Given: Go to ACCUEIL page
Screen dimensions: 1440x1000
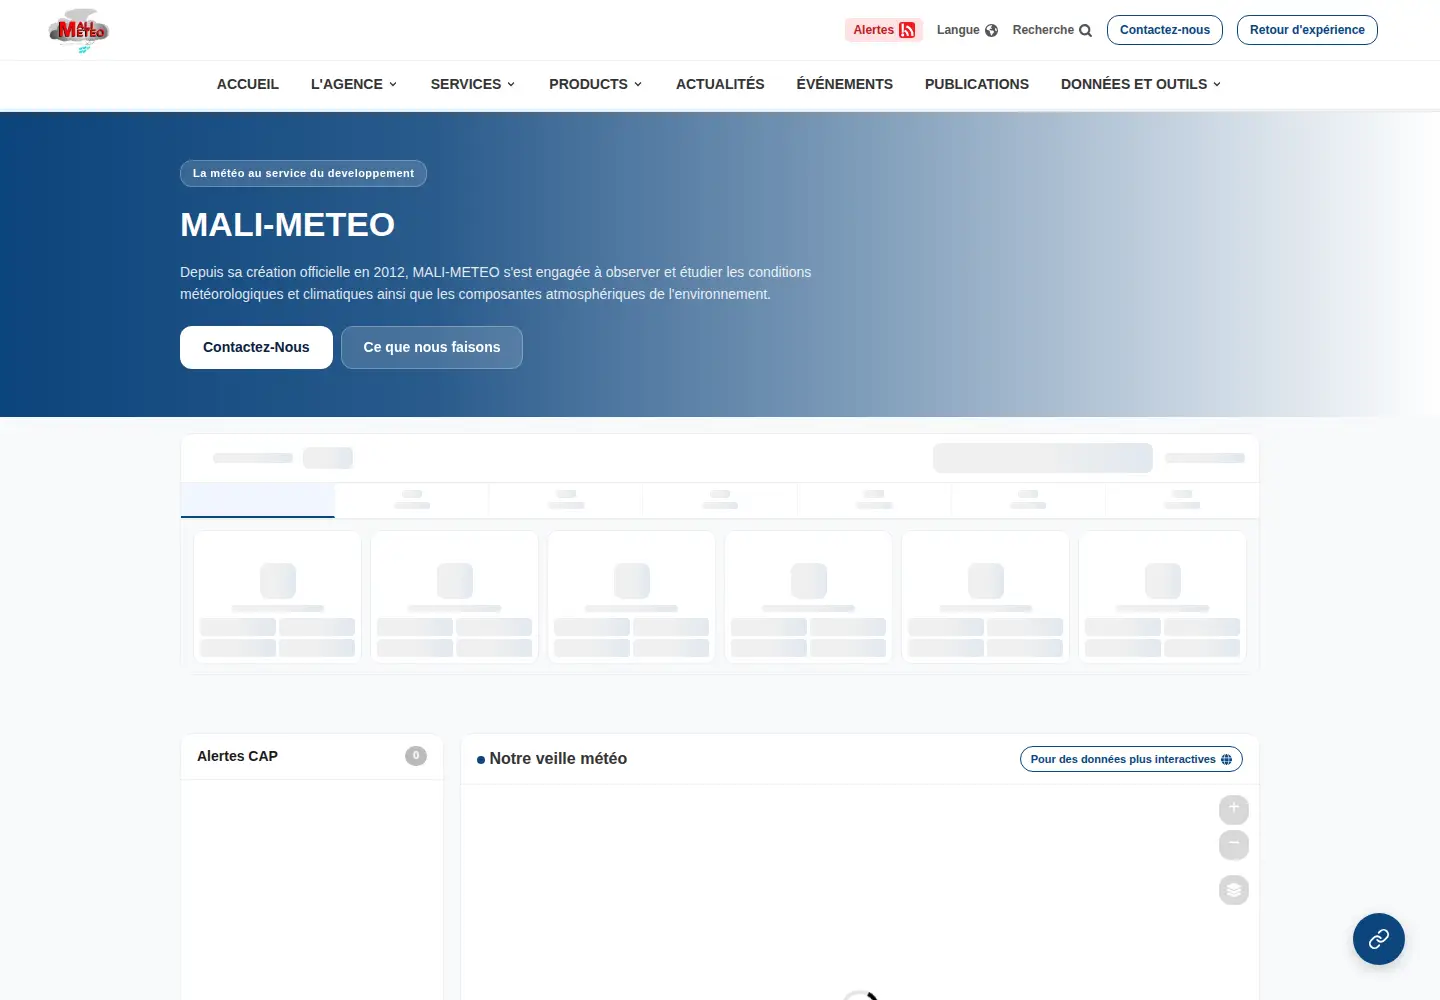Looking at the screenshot, I should pyautogui.click(x=248, y=84).
